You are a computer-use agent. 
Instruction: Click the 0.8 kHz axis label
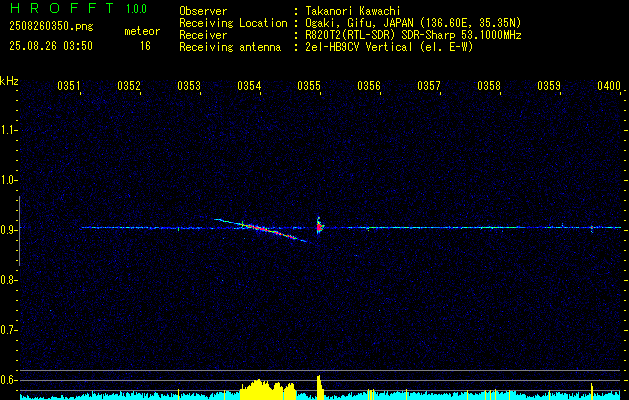pos(8,280)
